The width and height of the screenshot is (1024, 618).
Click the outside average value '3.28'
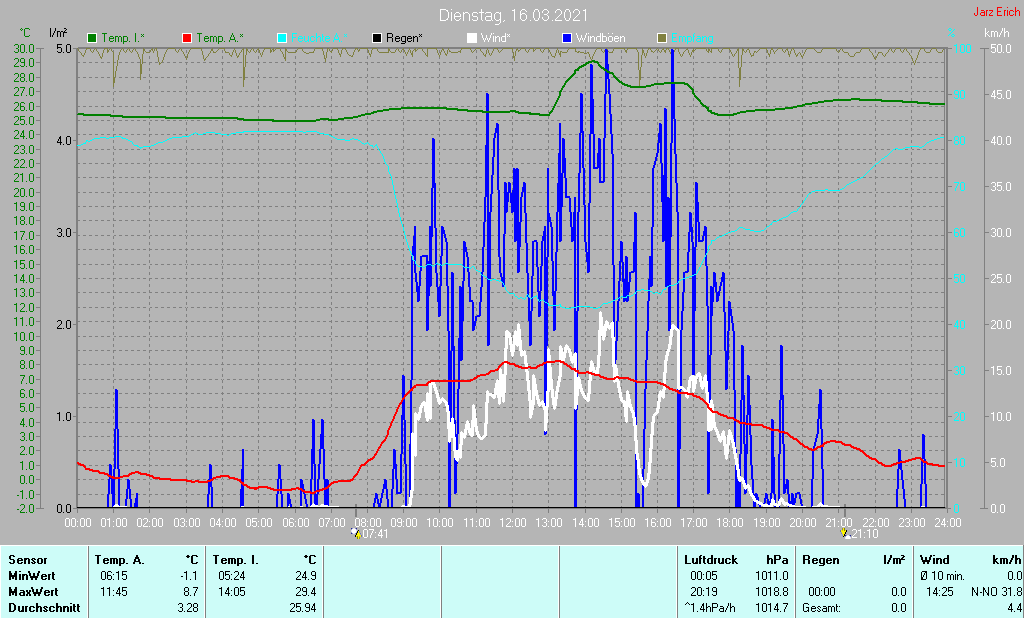coord(187,608)
